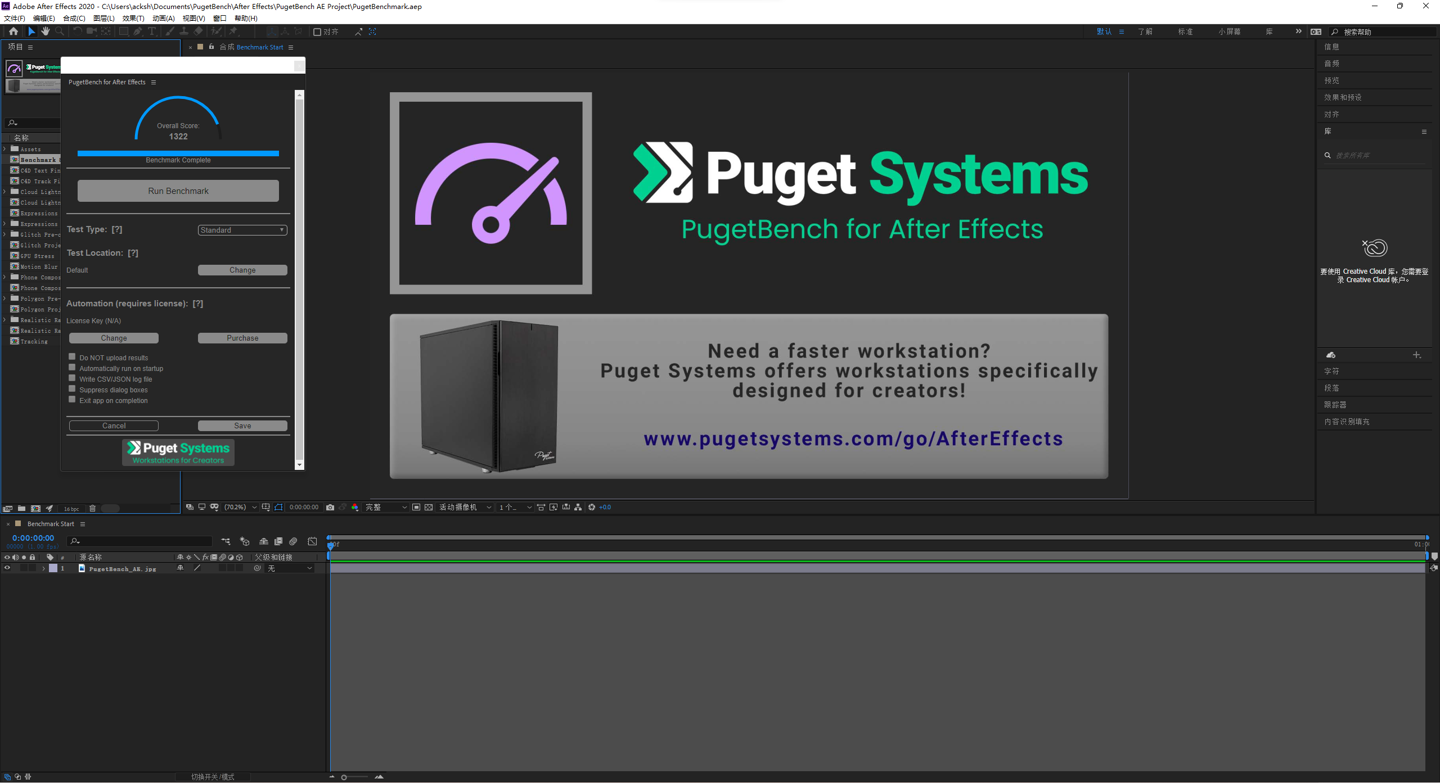Toggle visibility of PugetBench_AE.jpg layer
Screen dimensions: 1440x783
tap(7, 568)
